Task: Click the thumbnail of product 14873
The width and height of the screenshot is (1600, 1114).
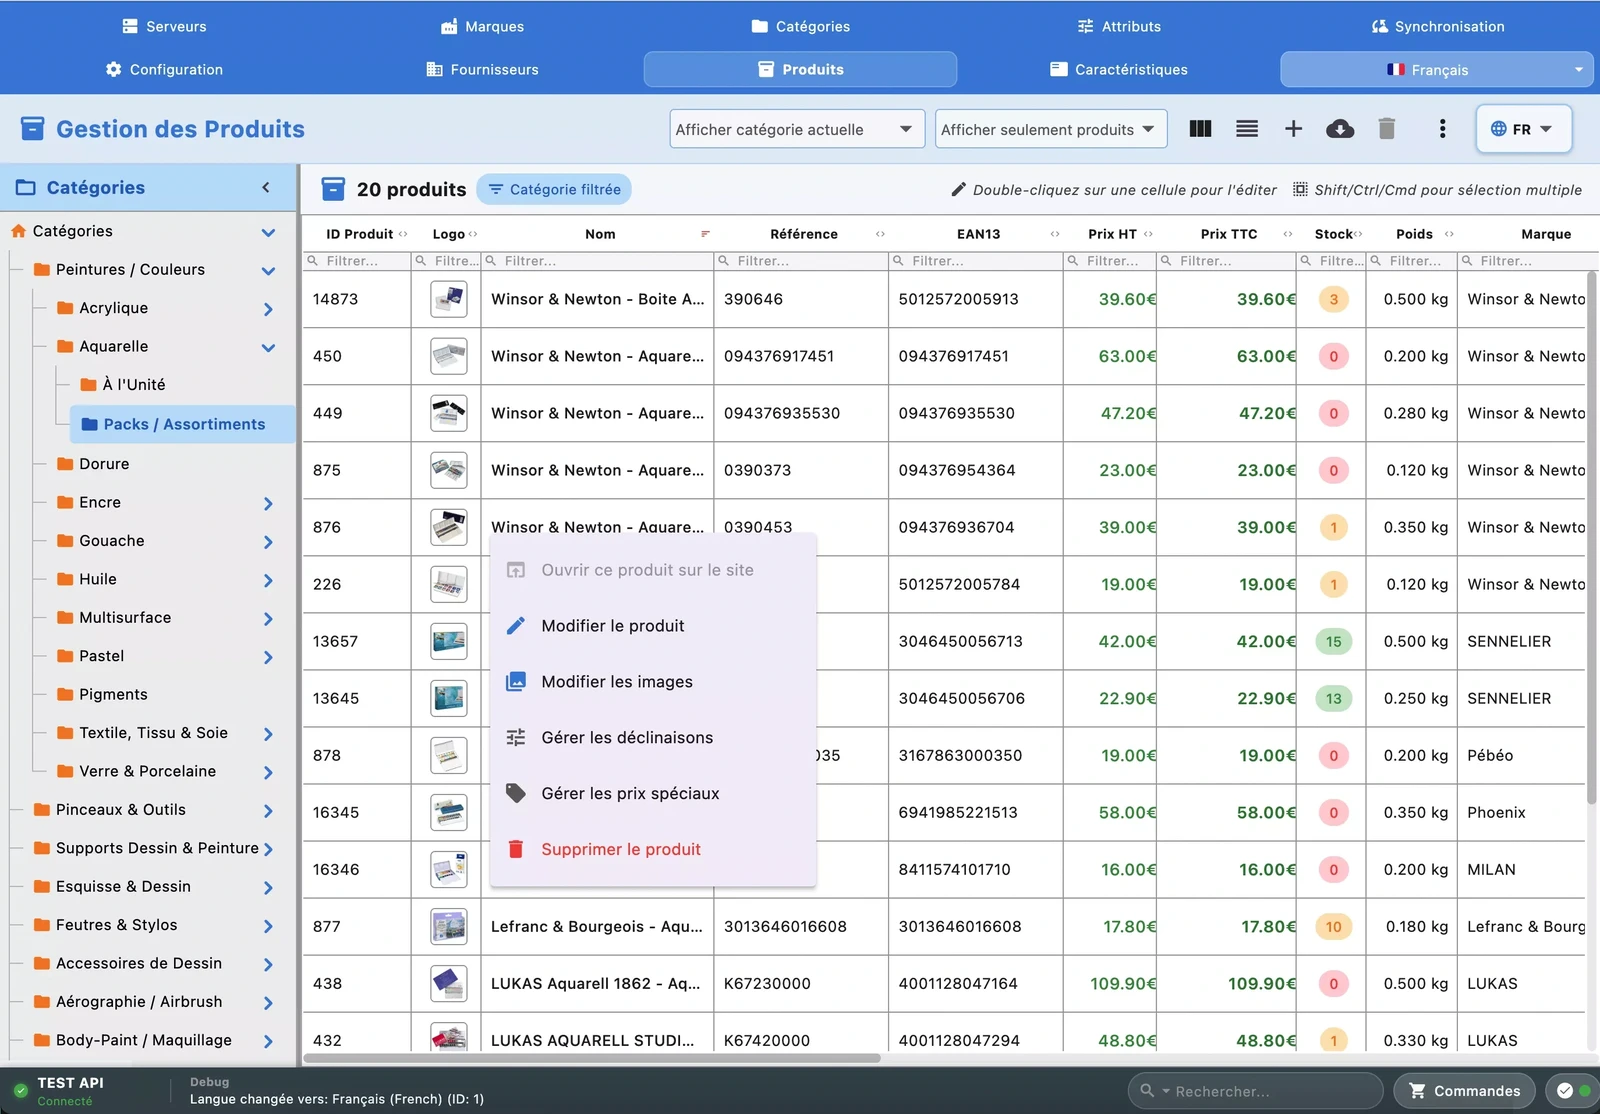Action: coord(448,299)
